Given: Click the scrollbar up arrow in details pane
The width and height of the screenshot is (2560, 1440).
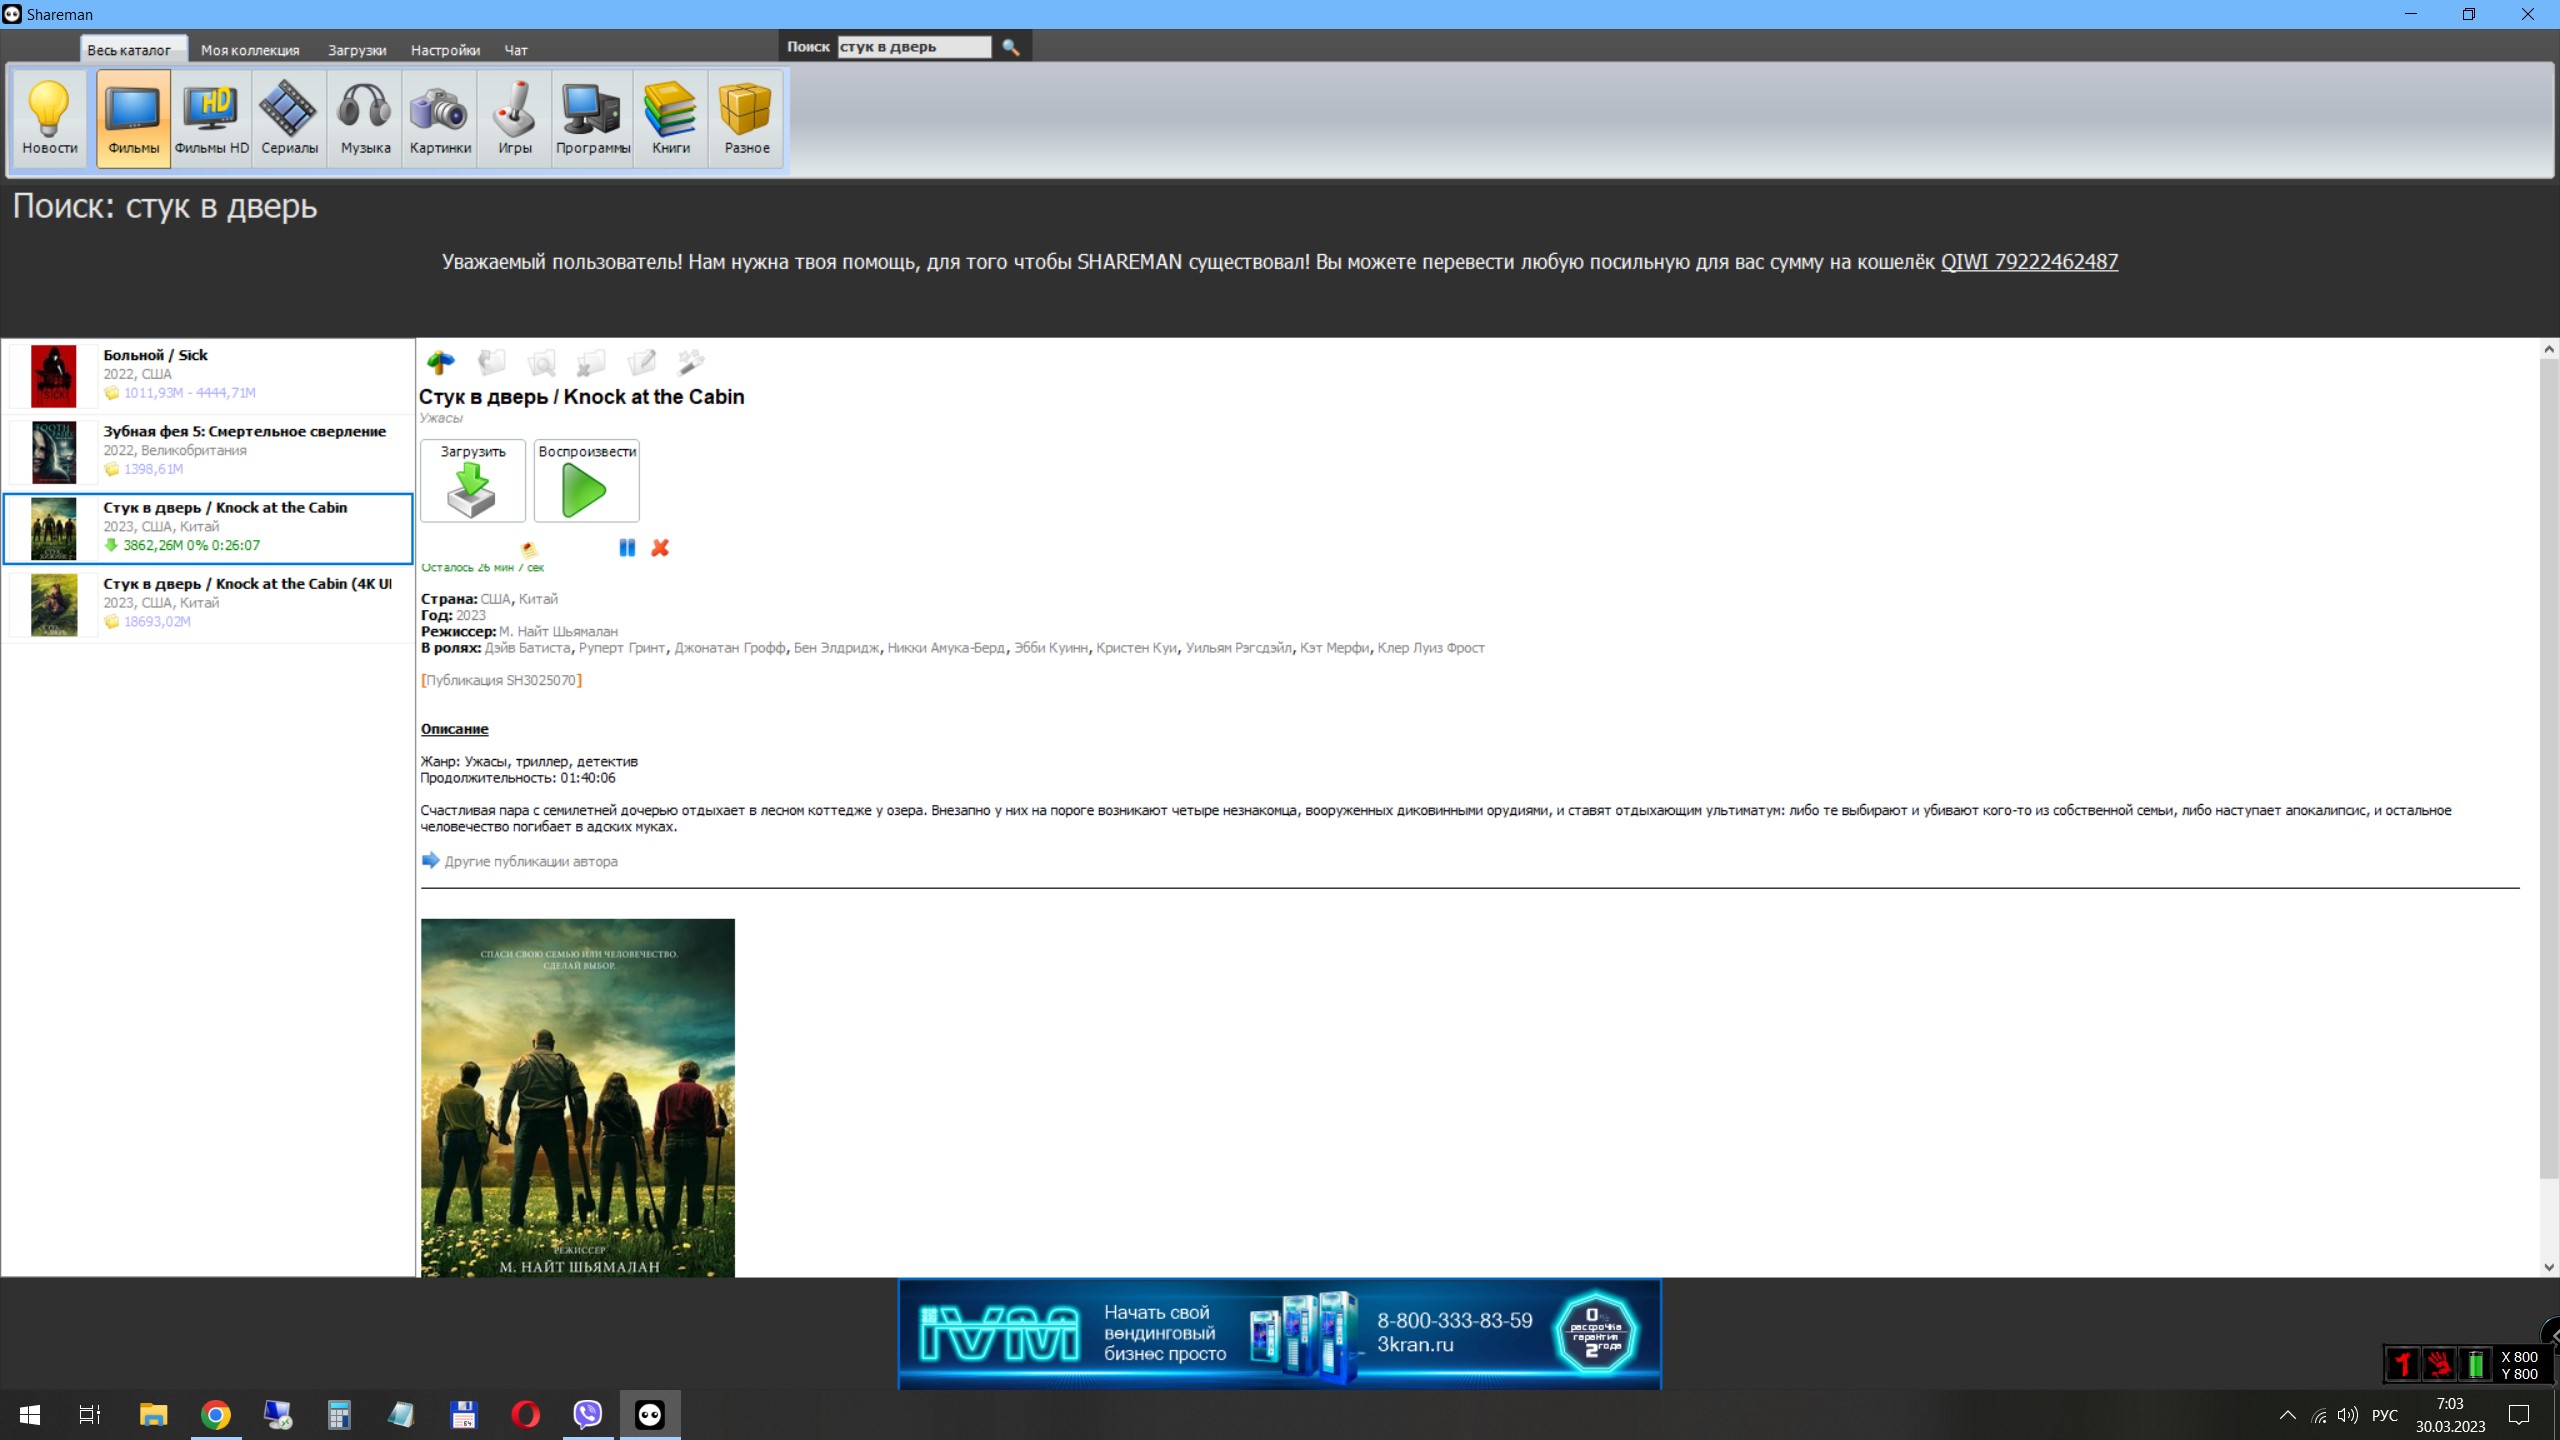Looking at the screenshot, I should [2549, 349].
